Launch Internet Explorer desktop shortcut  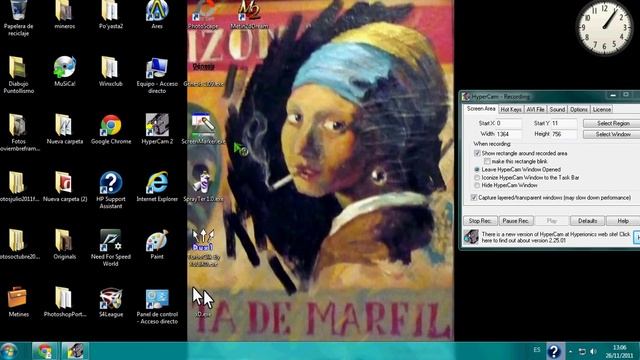157,187
